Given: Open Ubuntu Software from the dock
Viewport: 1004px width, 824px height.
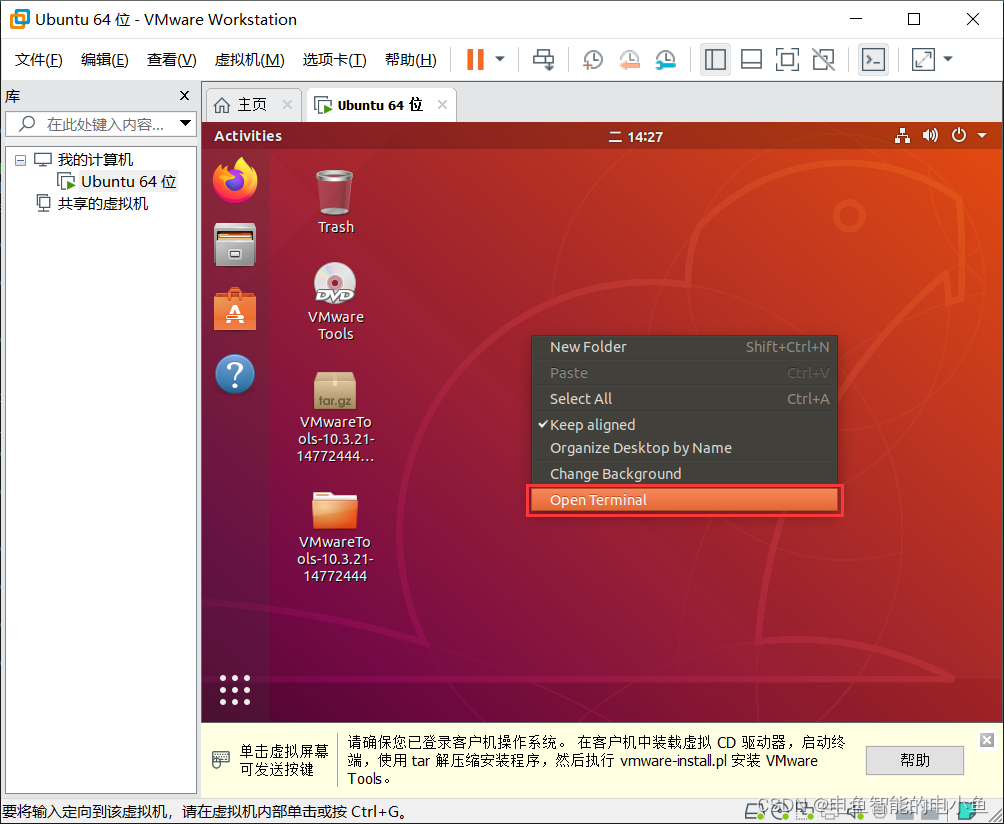Looking at the screenshot, I should (235, 309).
